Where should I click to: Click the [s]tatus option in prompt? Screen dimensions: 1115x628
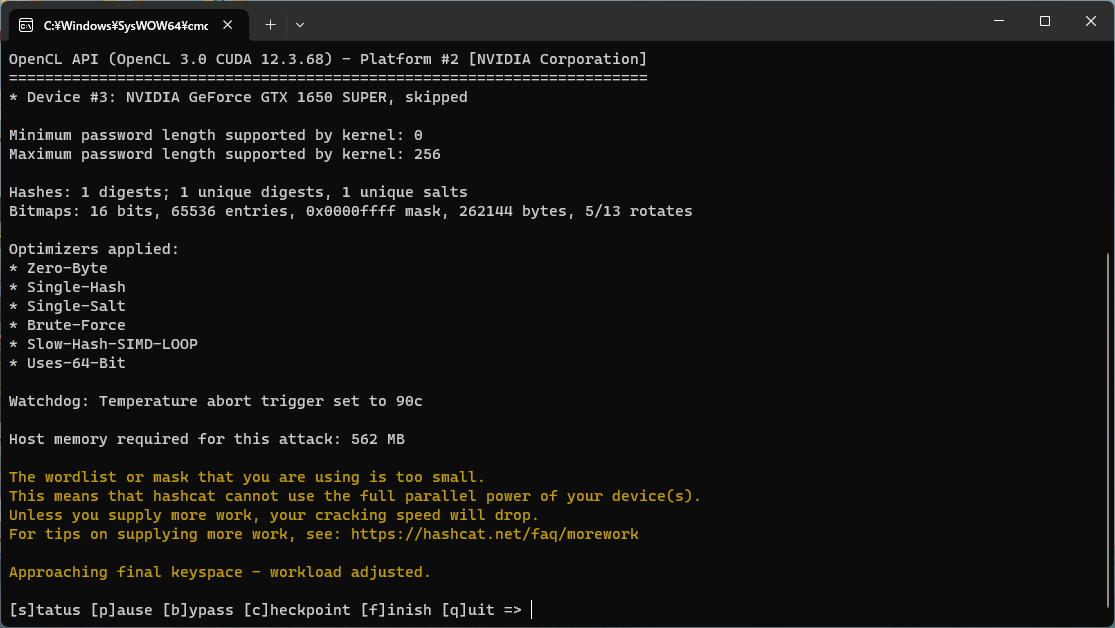(45, 610)
